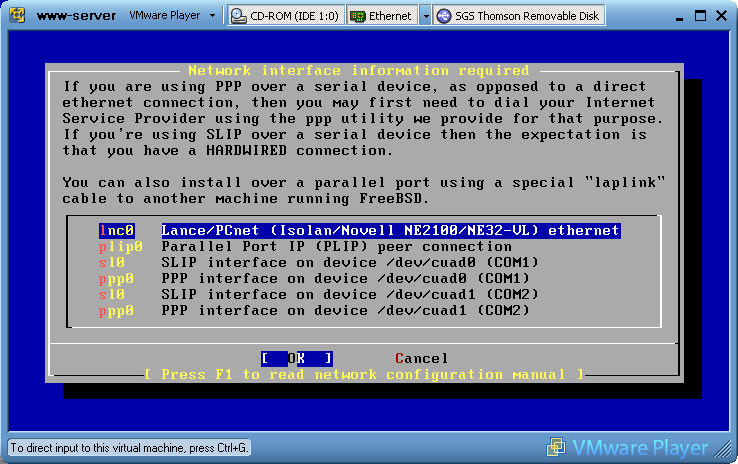Click the VMware Player logo icon
The width and height of the screenshot is (738, 464).
point(556,447)
